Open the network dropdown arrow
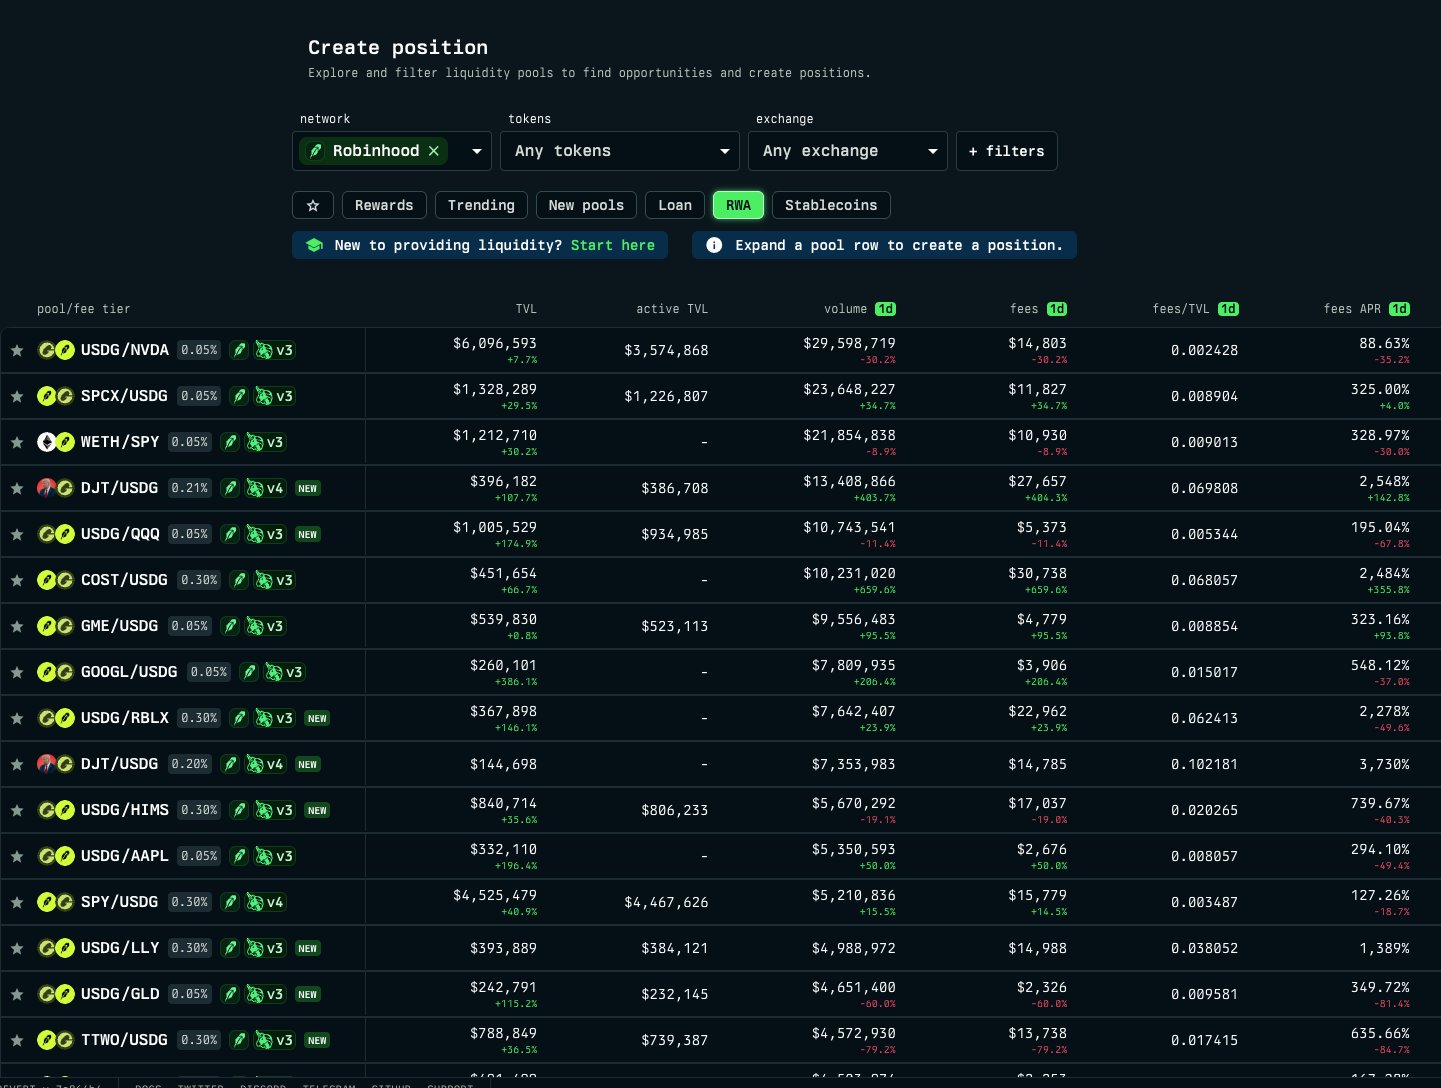Image resolution: width=1441 pixels, height=1088 pixels. (477, 151)
